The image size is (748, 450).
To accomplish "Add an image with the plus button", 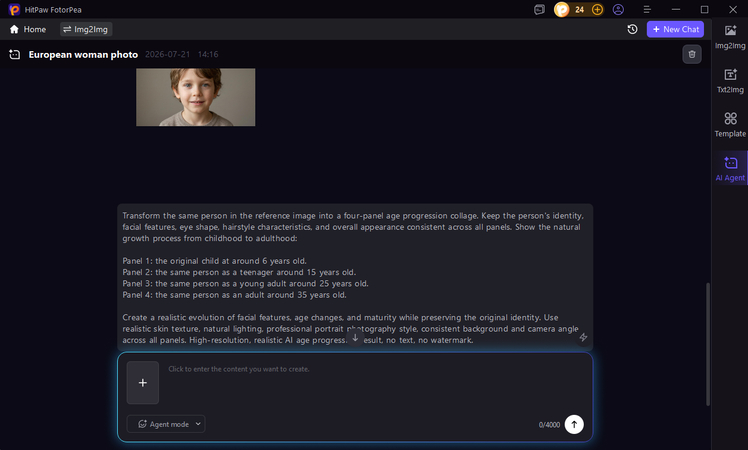I will pyautogui.click(x=143, y=383).
